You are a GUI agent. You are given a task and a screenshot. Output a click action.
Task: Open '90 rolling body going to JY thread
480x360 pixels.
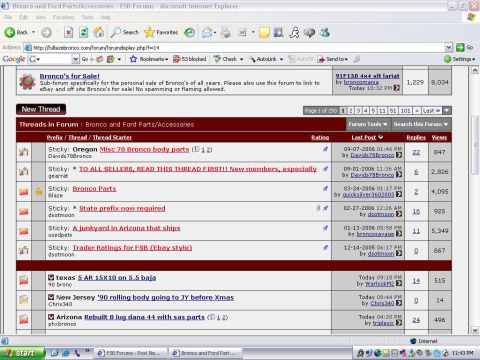[x=165, y=297]
